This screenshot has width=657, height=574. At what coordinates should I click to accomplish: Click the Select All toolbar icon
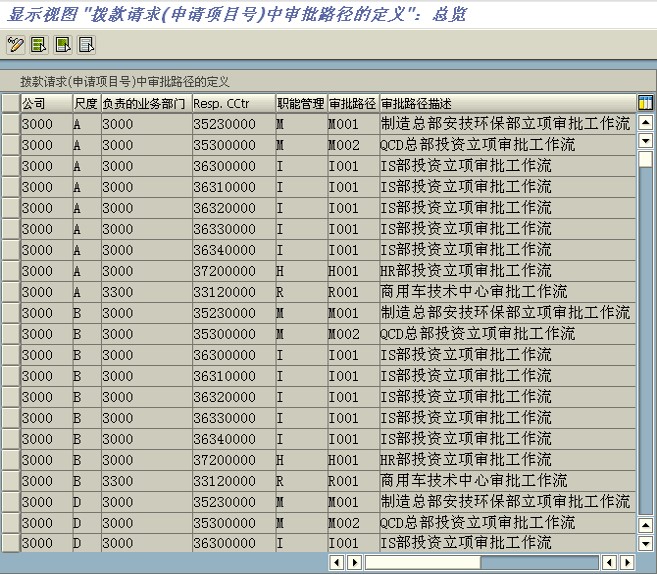pos(38,44)
